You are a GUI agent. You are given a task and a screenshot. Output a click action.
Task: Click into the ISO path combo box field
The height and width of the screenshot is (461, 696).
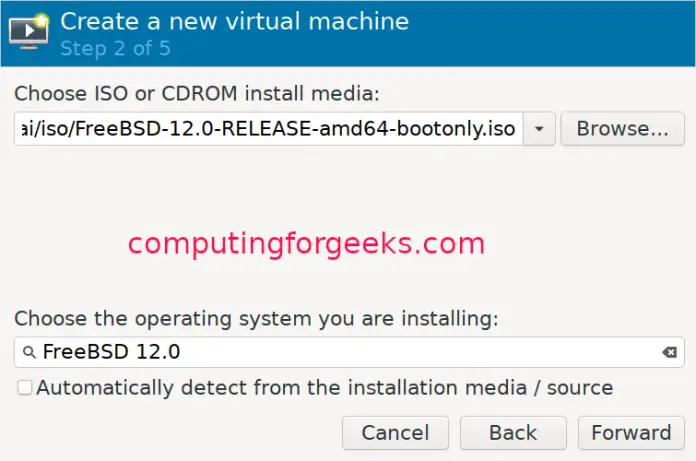pyautogui.click(x=269, y=129)
